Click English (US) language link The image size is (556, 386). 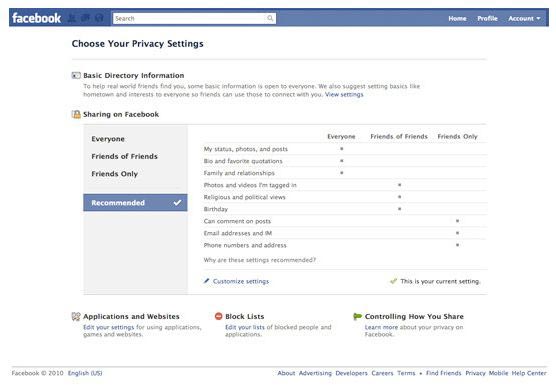85,373
